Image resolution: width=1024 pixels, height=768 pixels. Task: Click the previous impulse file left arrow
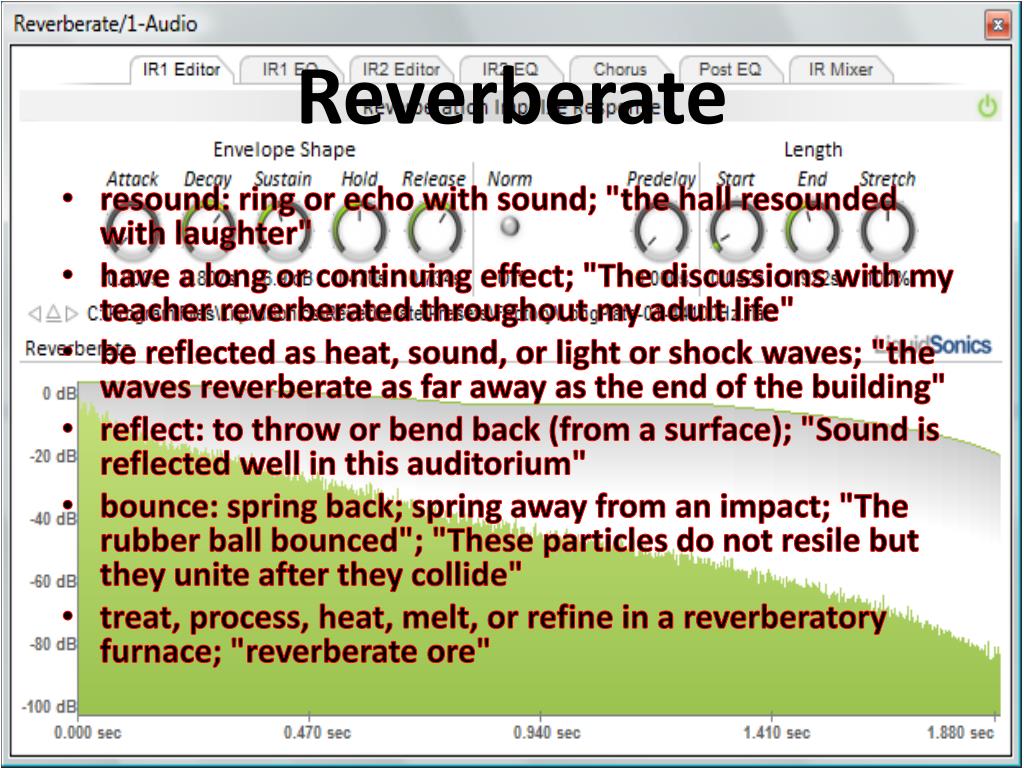tap(35, 314)
